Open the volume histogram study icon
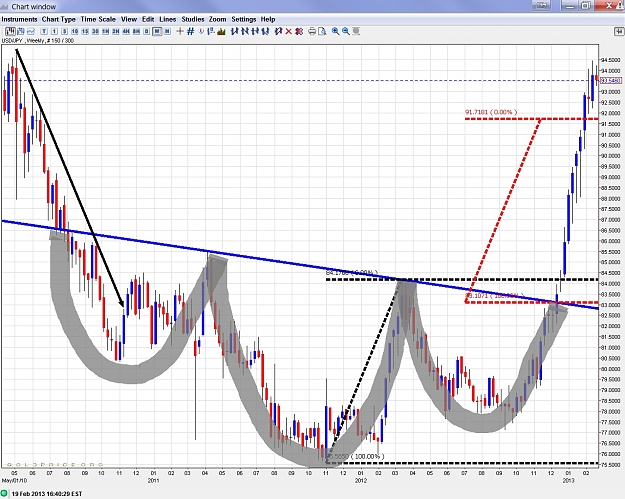 221,31
